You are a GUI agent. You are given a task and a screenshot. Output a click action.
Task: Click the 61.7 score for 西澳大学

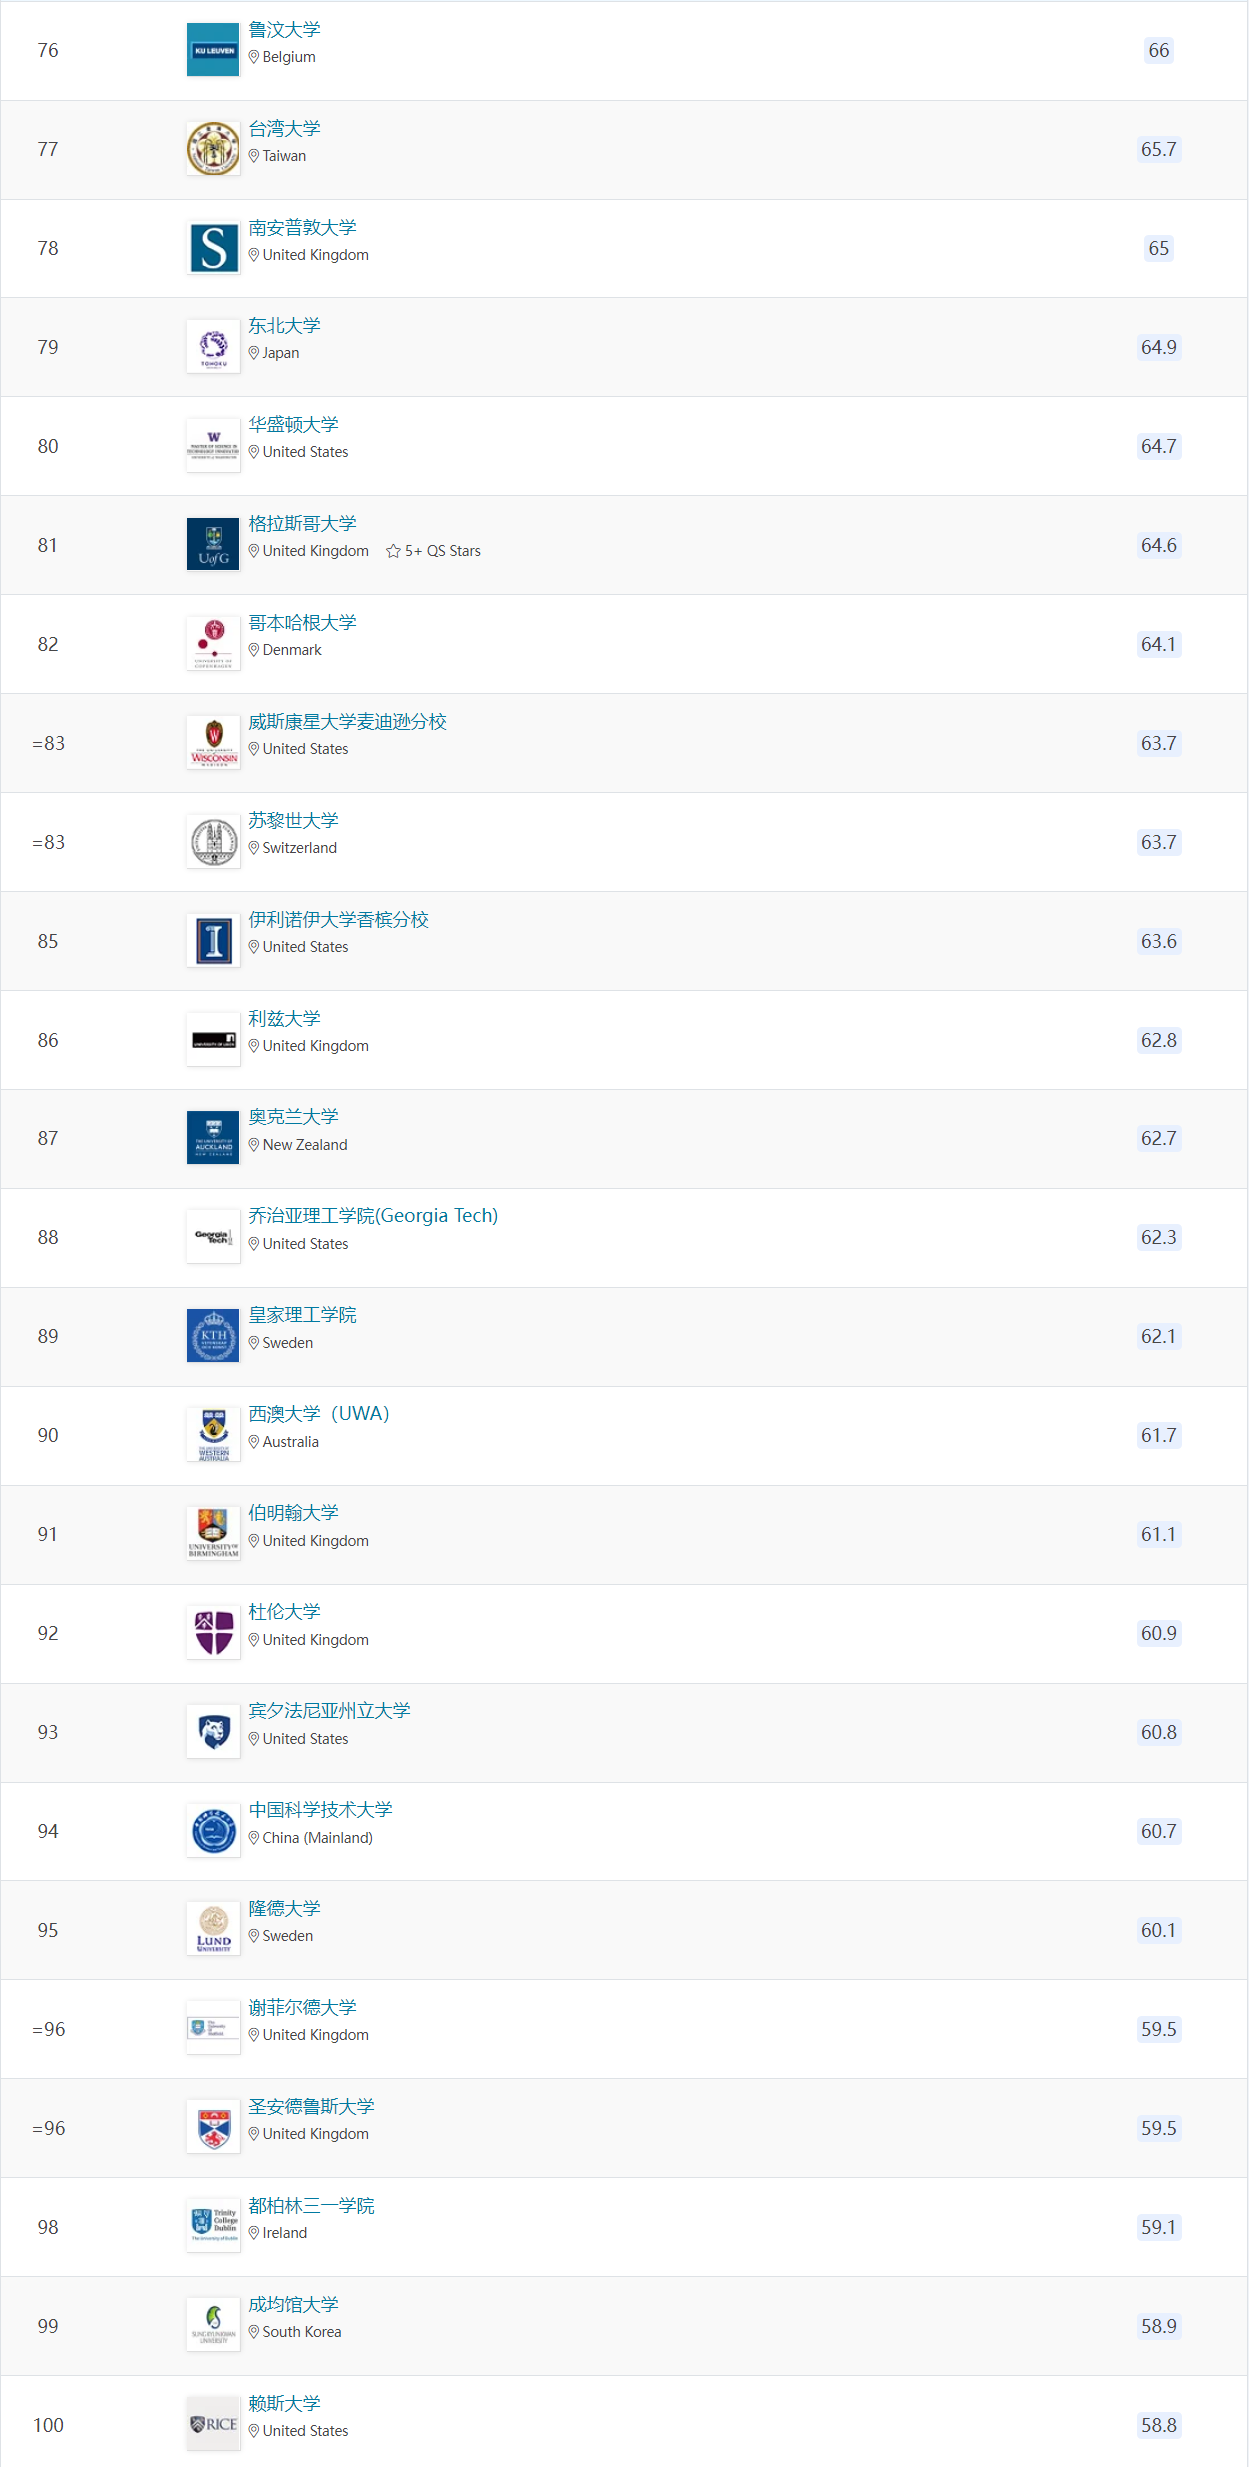click(1158, 1435)
